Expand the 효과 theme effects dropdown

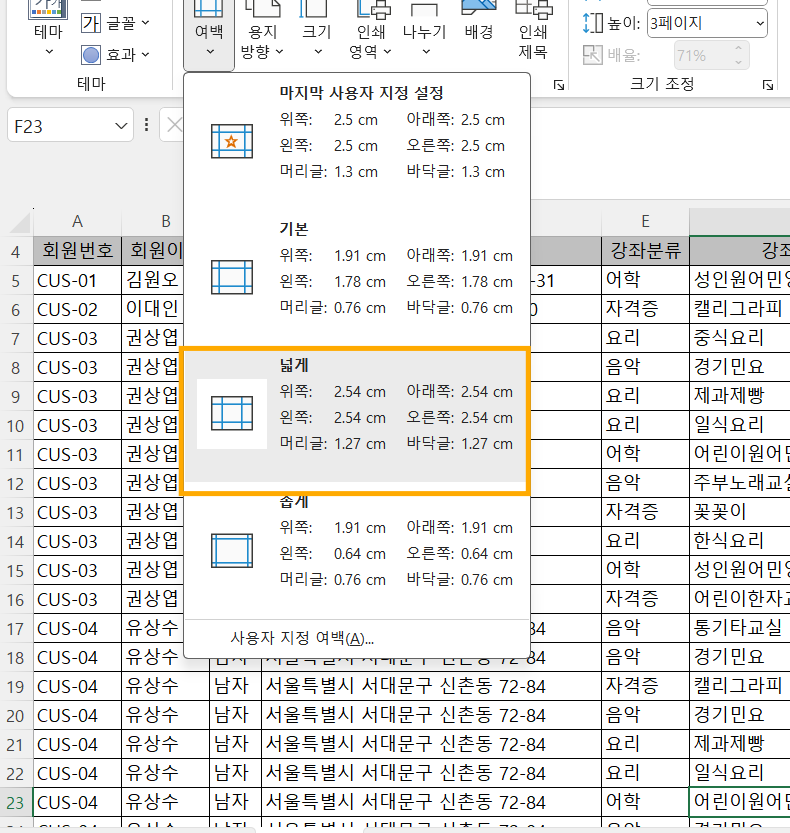click(116, 55)
